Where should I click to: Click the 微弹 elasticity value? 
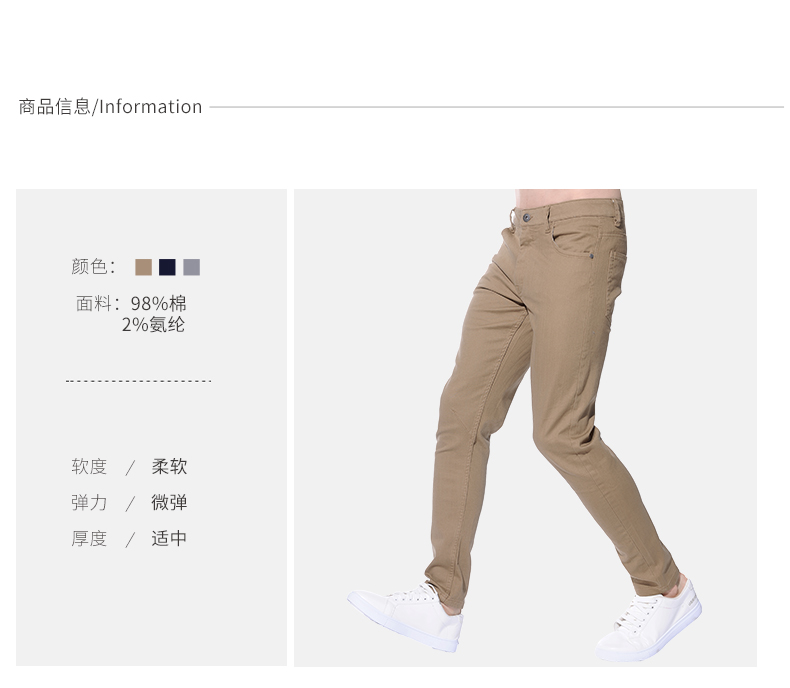(169, 503)
